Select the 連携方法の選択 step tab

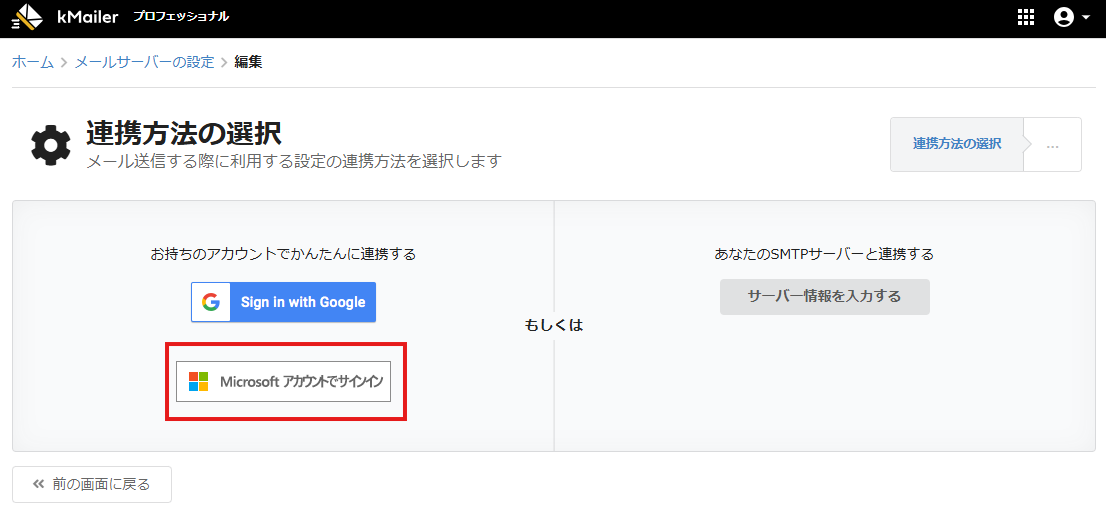(x=957, y=144)
